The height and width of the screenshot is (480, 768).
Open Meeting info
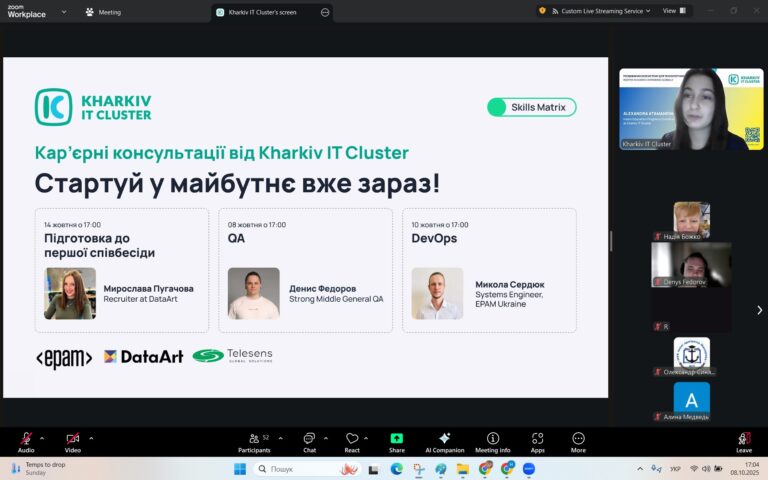(x=493, y=442)
